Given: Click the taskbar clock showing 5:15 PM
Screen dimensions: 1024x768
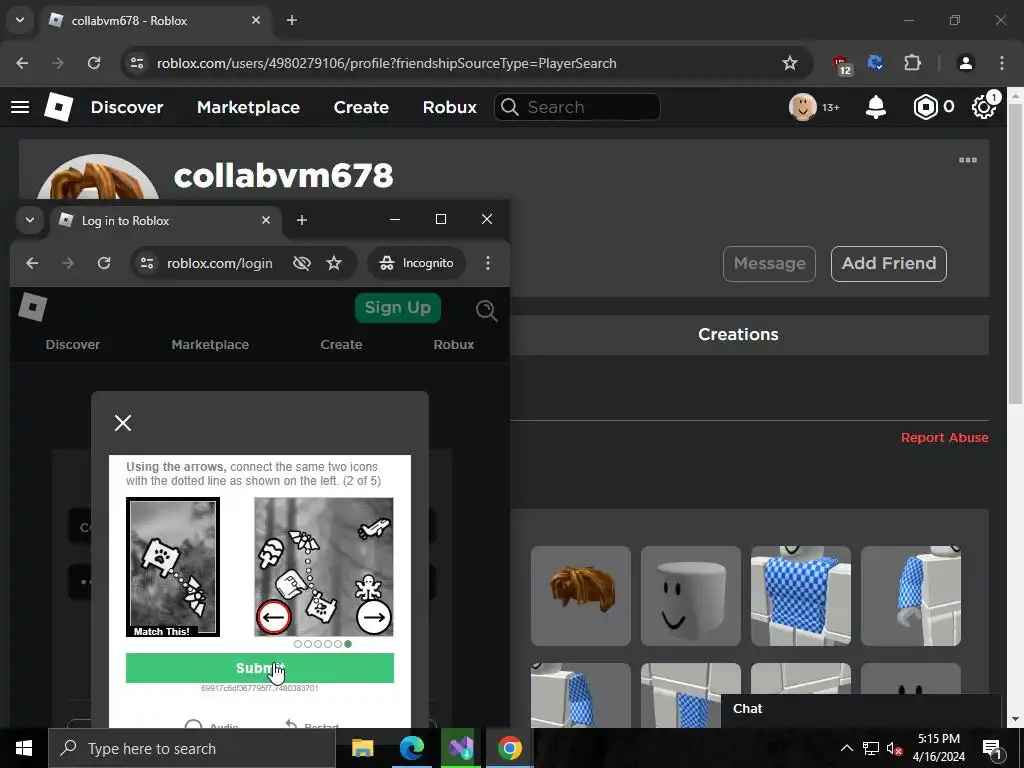Looking at the screenshot, I should 938,748.
